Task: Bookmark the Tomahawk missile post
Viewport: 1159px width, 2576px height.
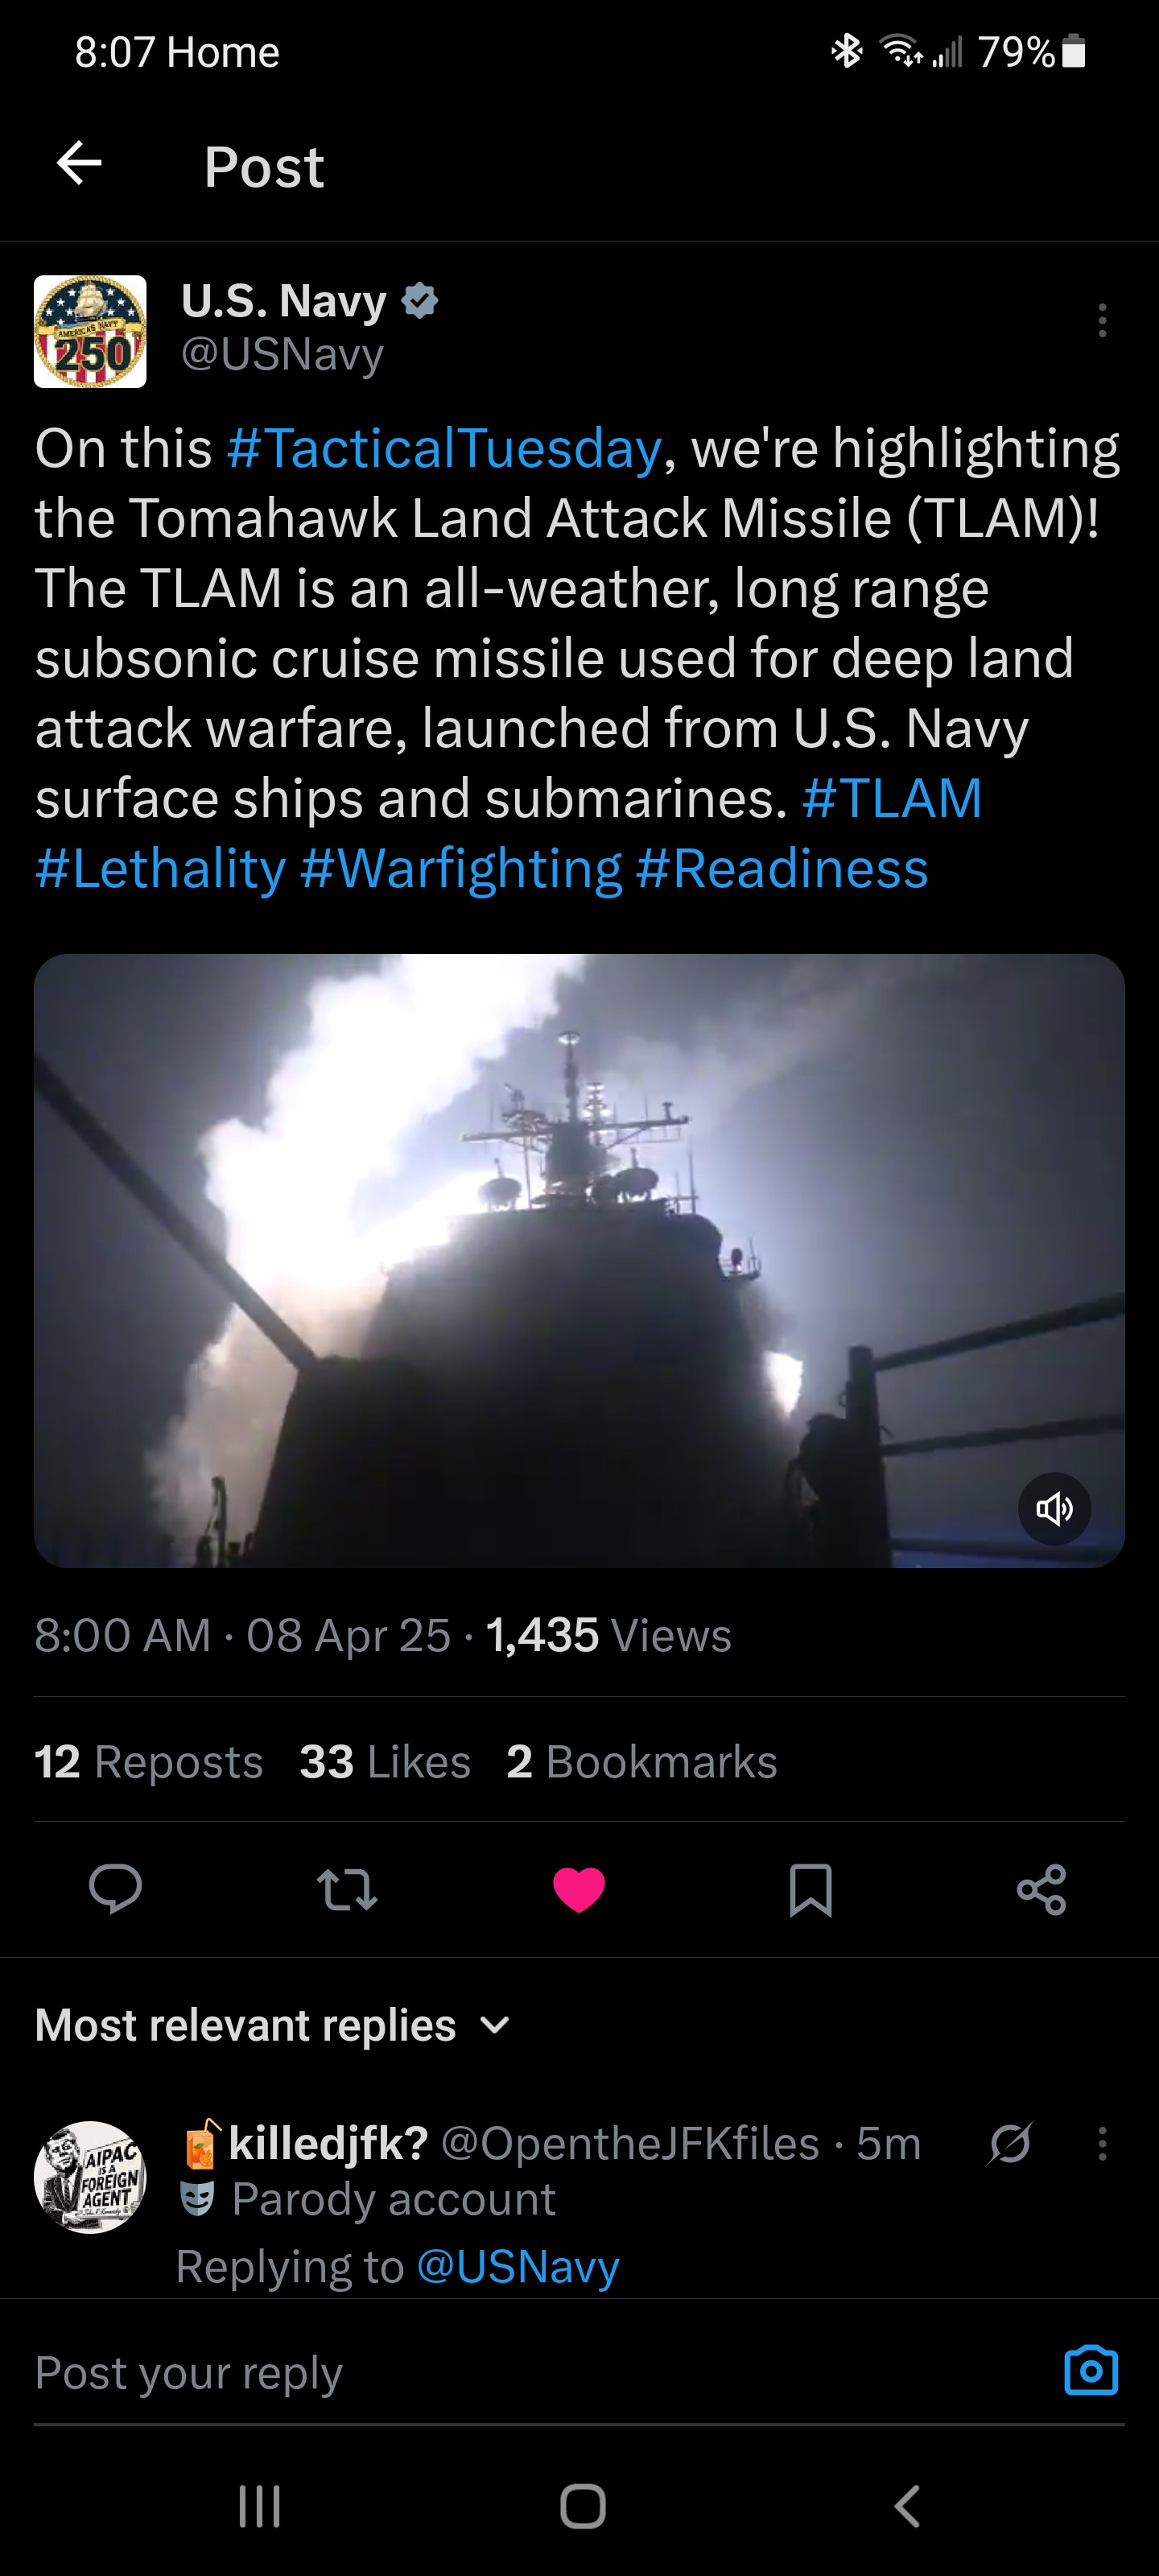Action: coord(810,1889)
